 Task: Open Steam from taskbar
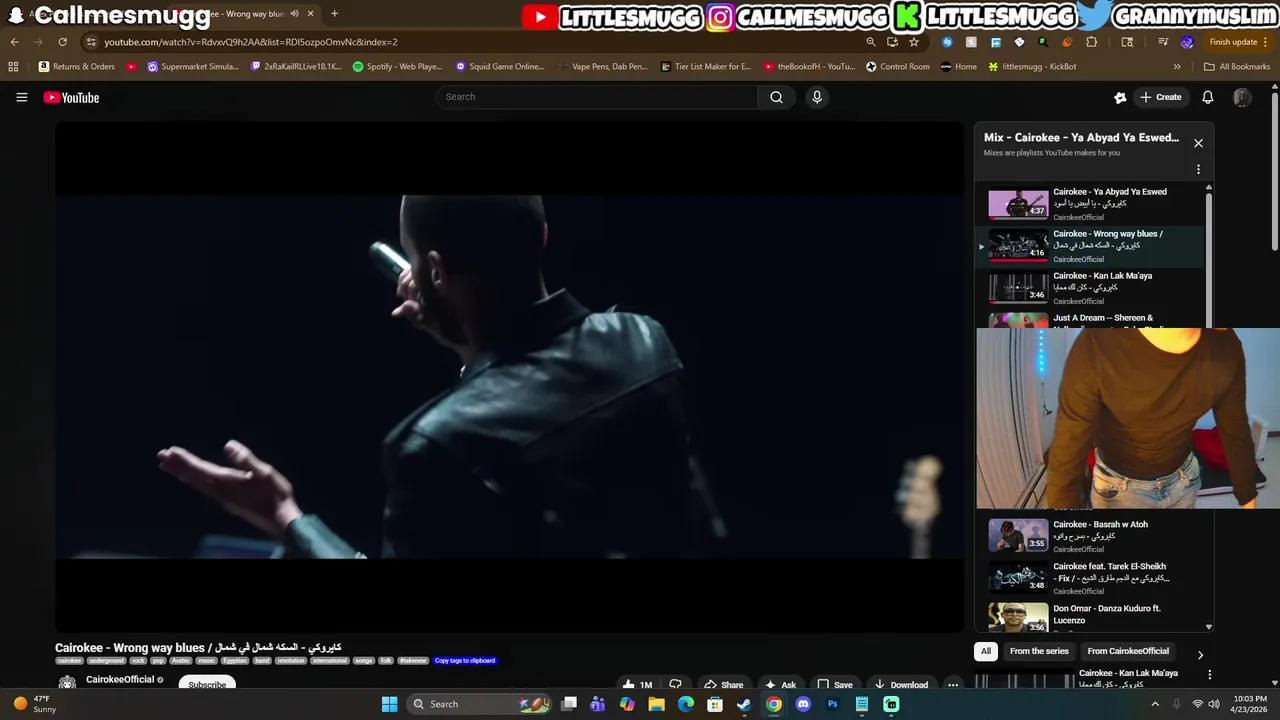click(744, 704)
